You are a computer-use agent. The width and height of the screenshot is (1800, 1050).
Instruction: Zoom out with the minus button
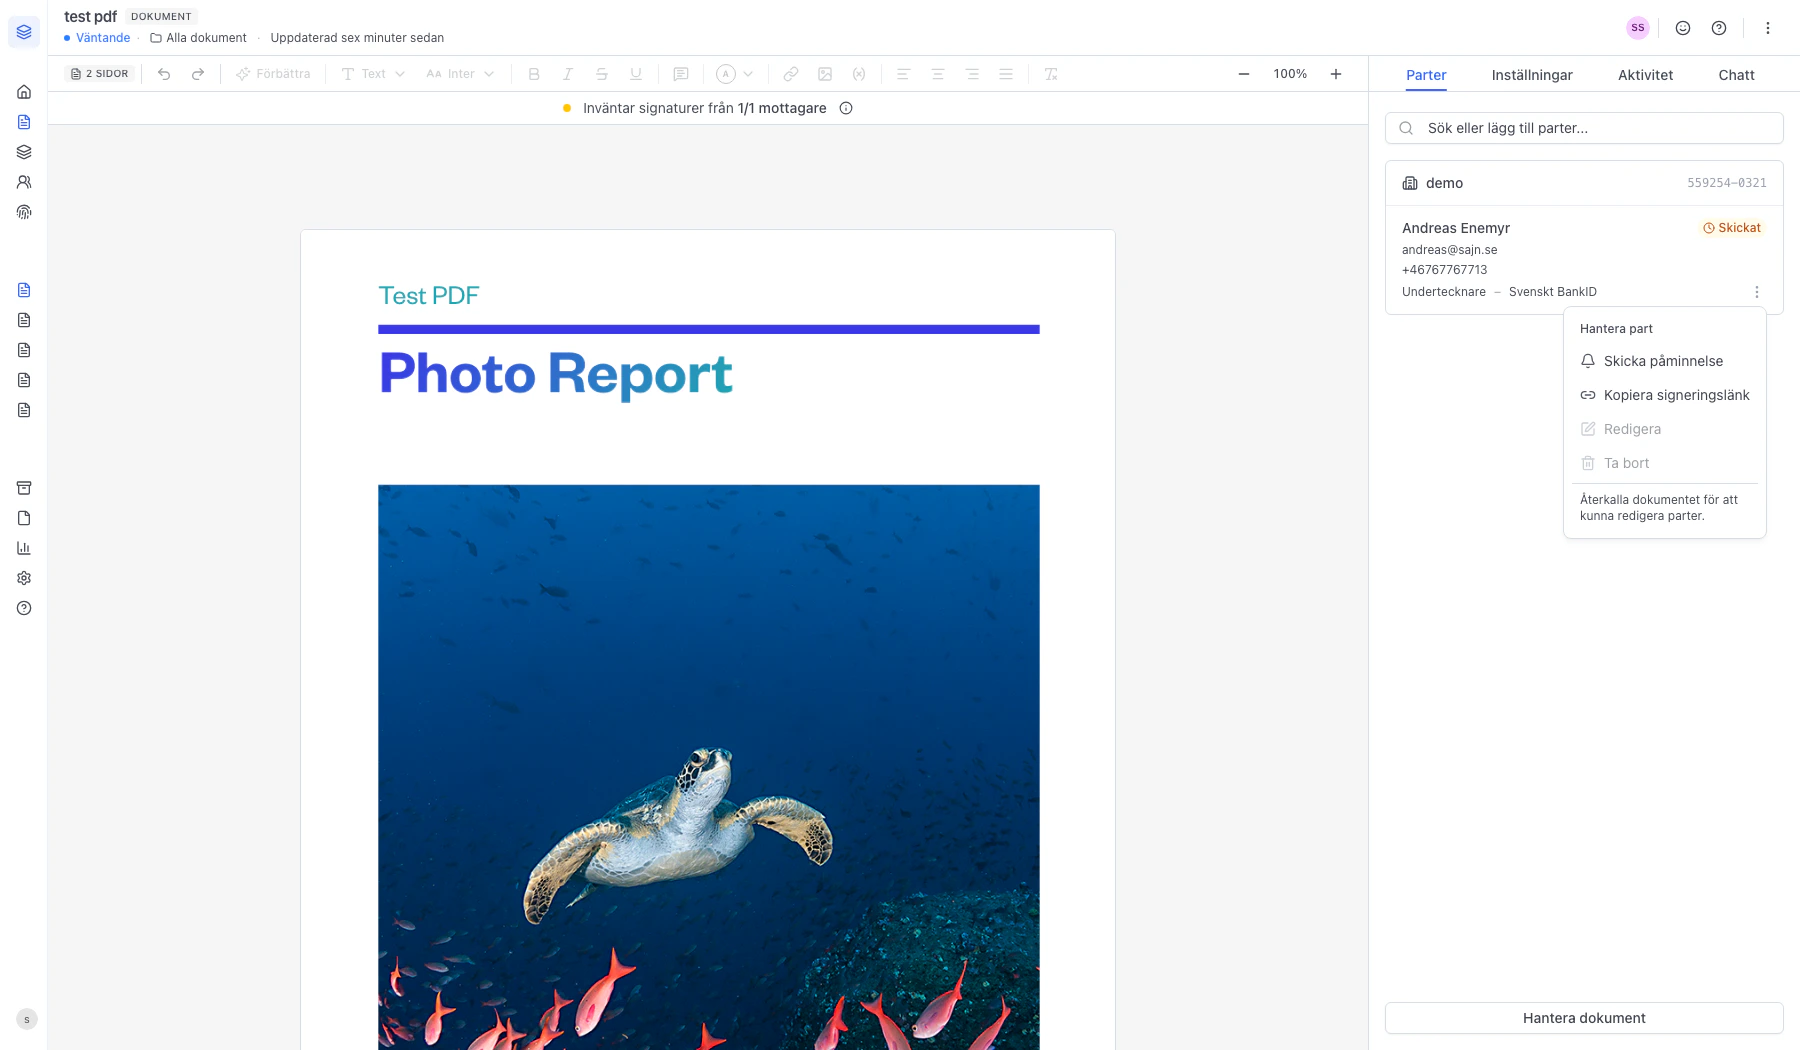coord(1244,74)
